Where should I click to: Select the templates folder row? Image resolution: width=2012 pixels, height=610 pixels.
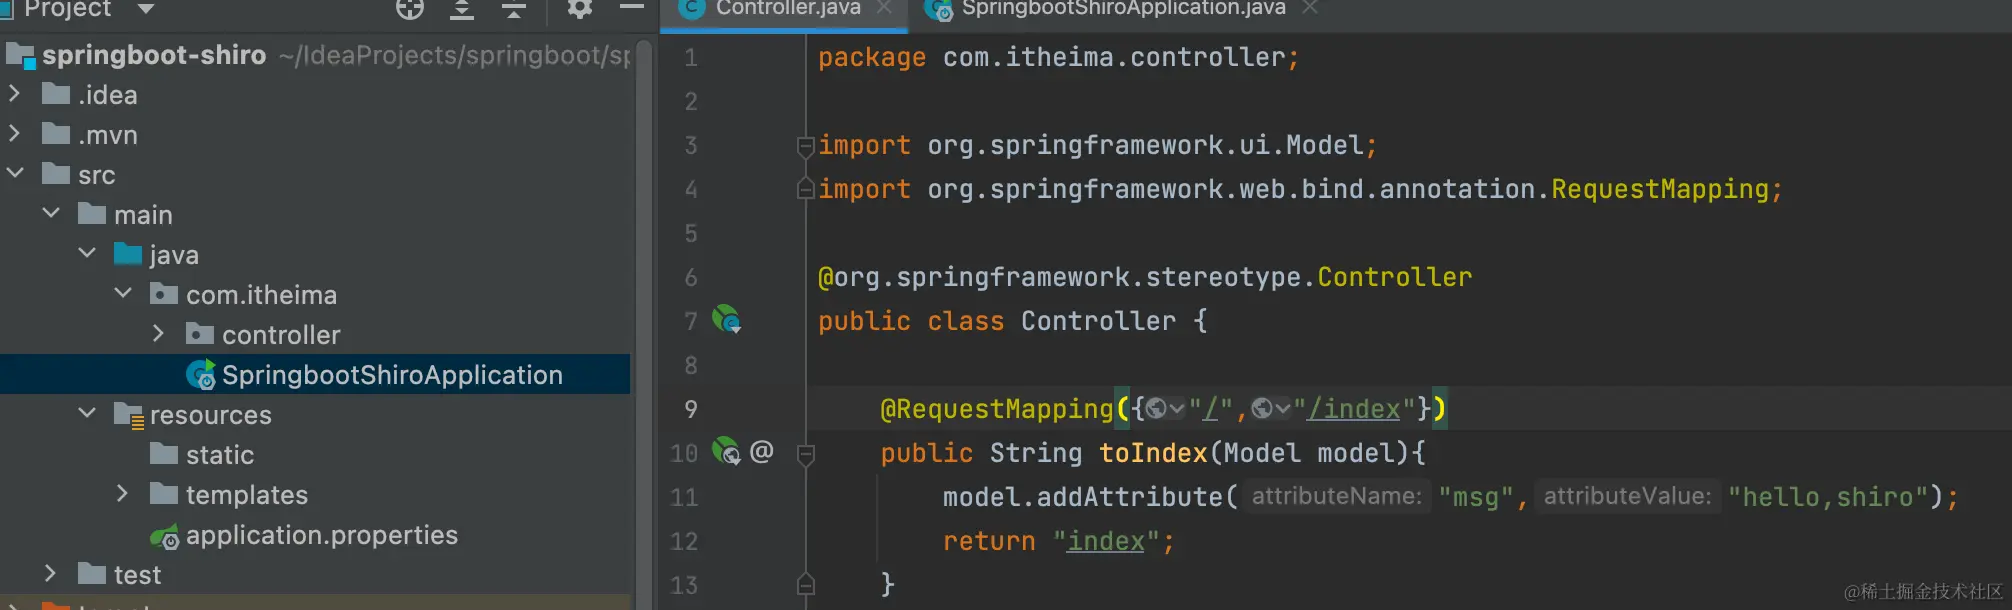315,494
